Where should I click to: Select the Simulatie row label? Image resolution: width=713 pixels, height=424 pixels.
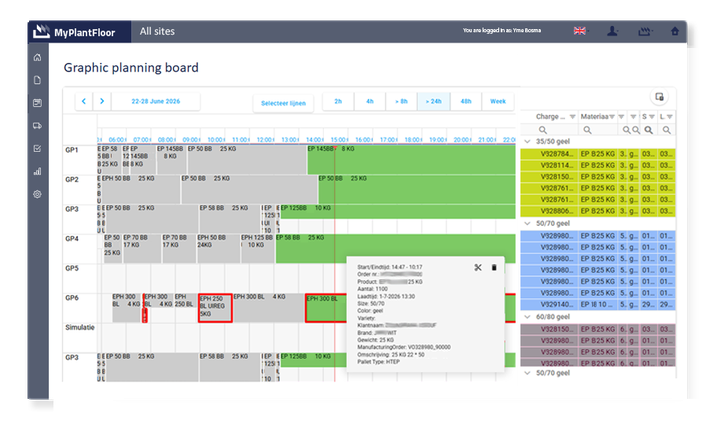(80, 328)
